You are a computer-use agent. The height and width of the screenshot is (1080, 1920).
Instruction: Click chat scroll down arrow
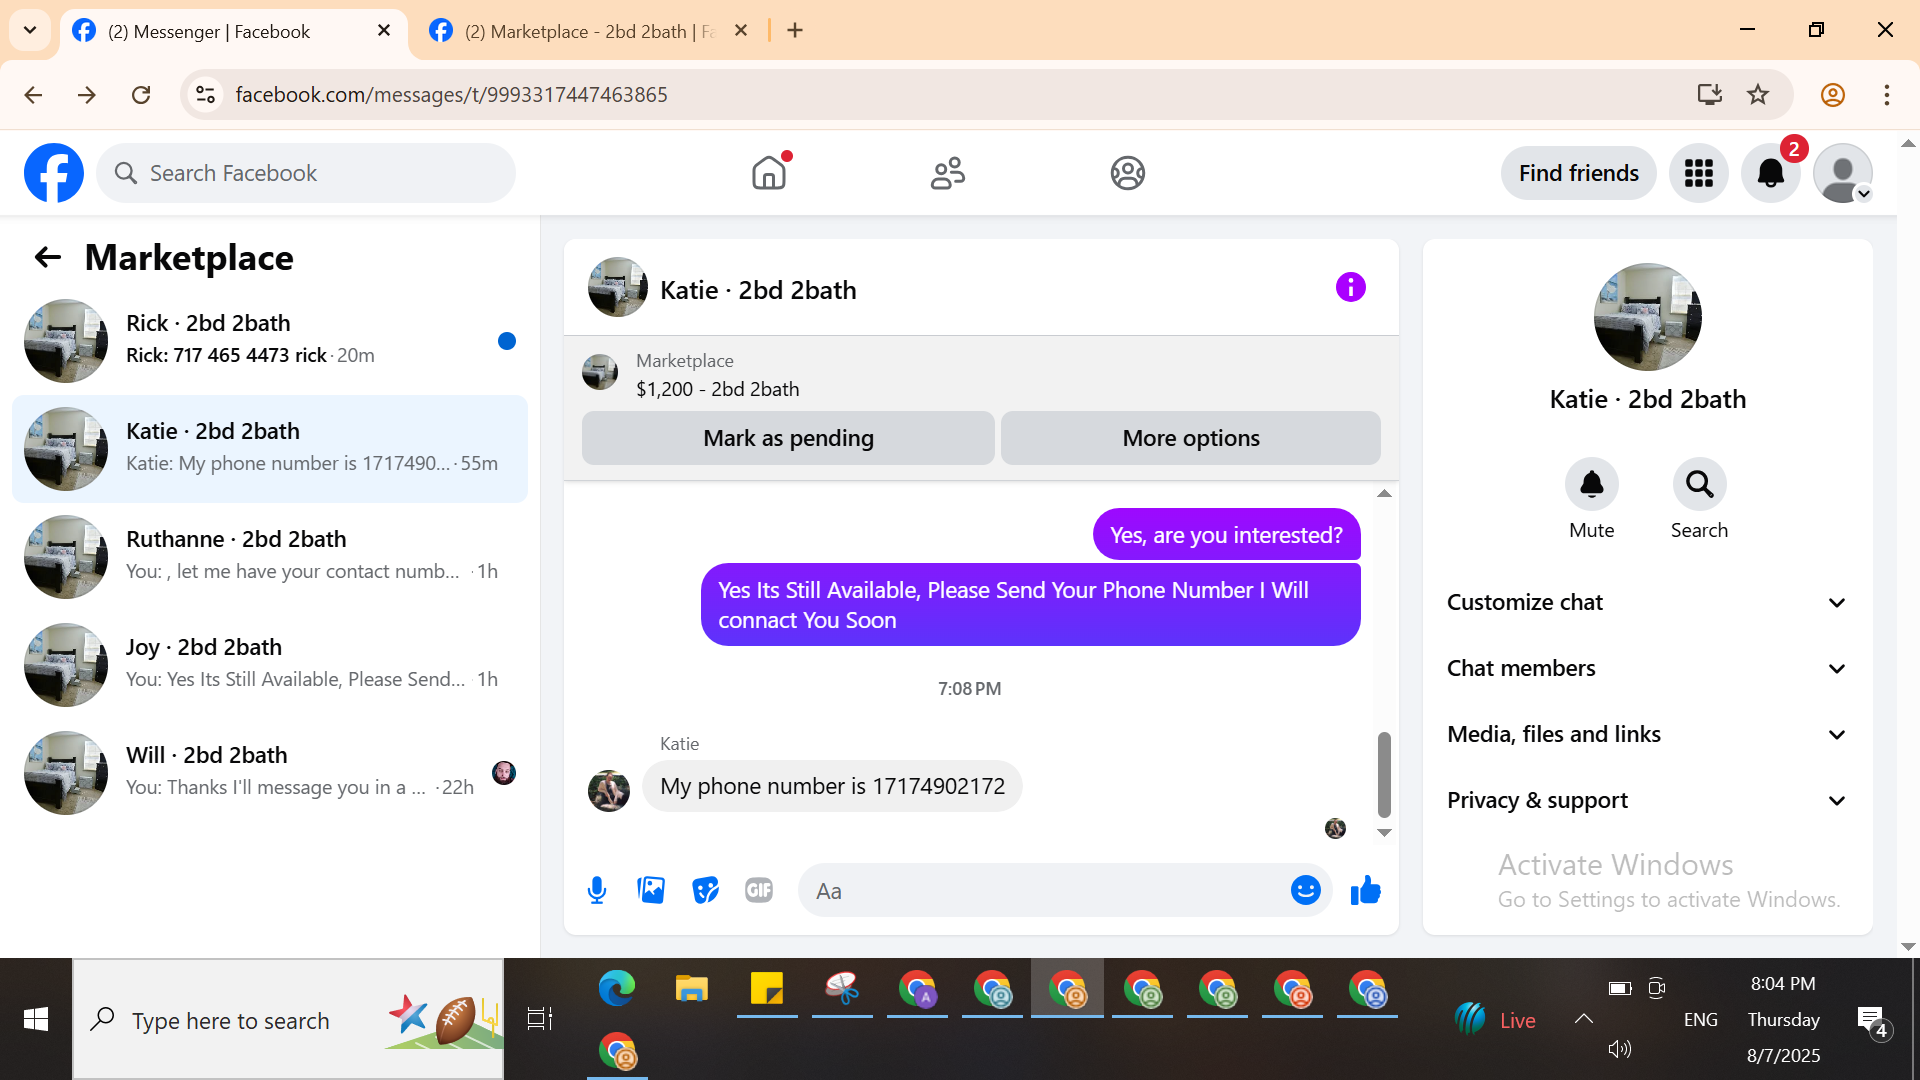pos(1384,832)
